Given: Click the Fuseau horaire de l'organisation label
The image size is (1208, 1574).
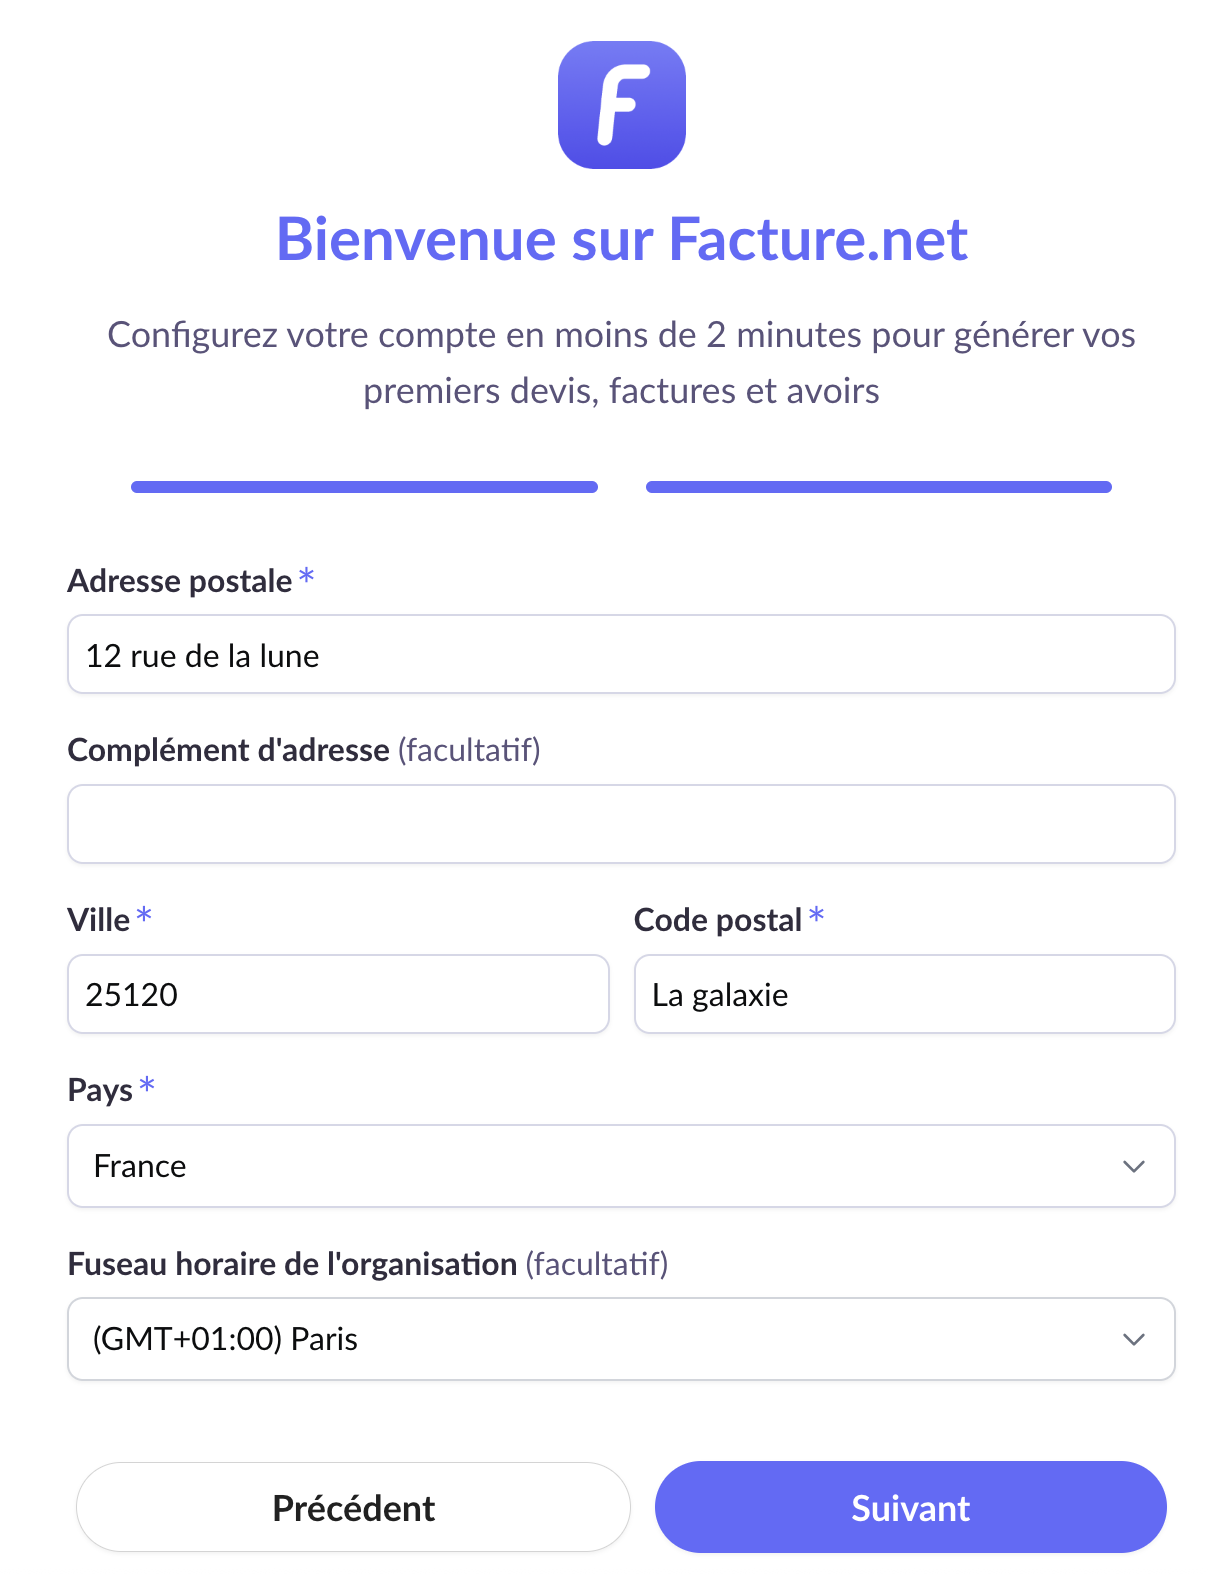Looking at the screenshot, I should (292, 1264).
